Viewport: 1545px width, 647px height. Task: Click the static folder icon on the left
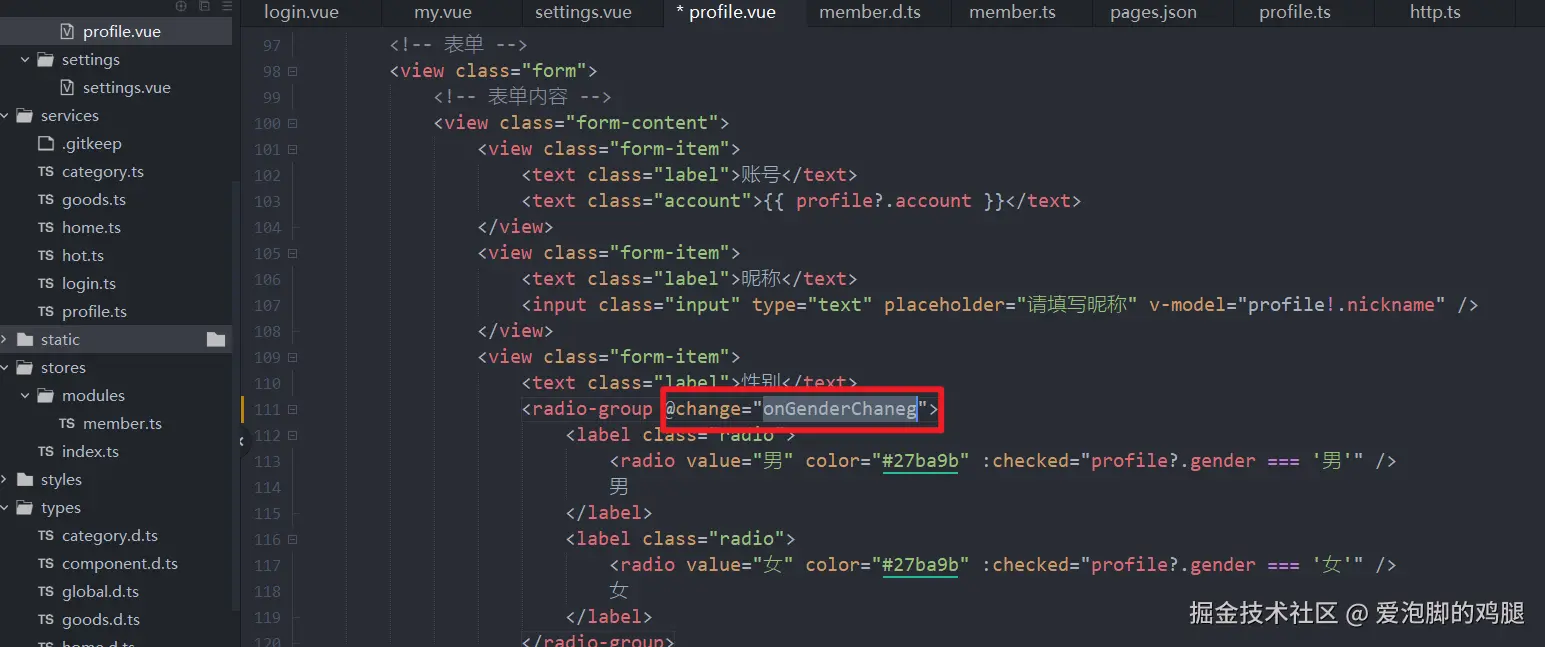(x=25, y=340)
